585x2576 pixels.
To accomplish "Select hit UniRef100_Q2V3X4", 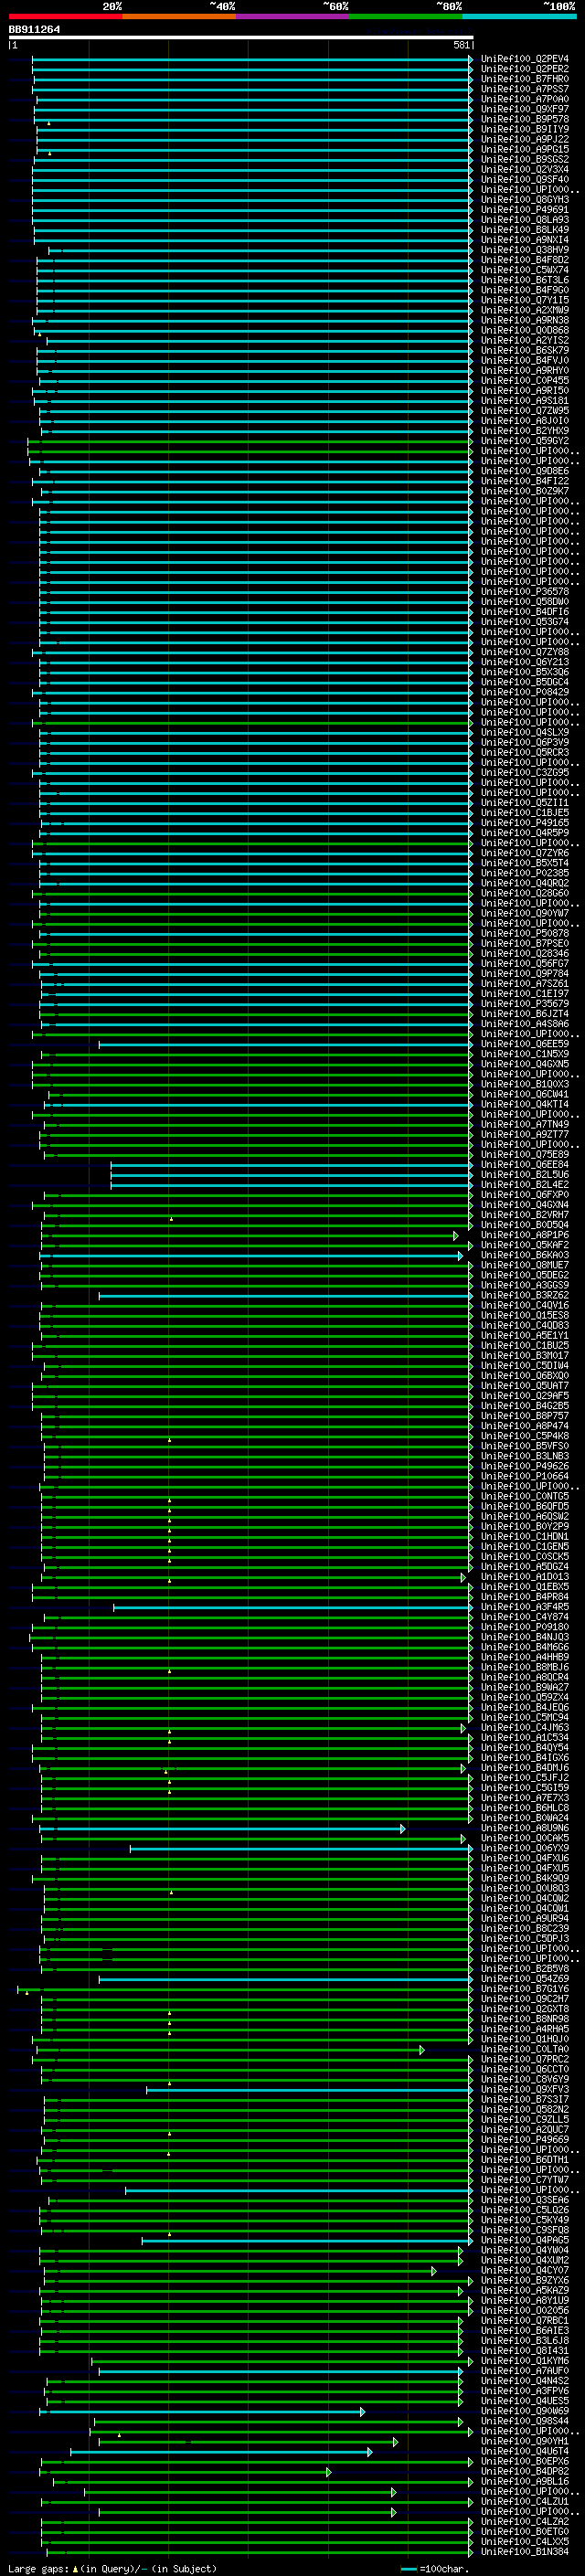I will coord(525,169).
